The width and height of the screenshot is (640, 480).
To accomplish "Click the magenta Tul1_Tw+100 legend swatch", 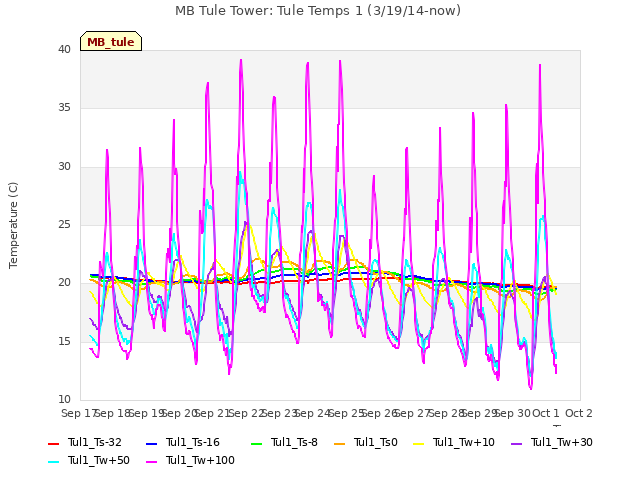I will [151, 461].
